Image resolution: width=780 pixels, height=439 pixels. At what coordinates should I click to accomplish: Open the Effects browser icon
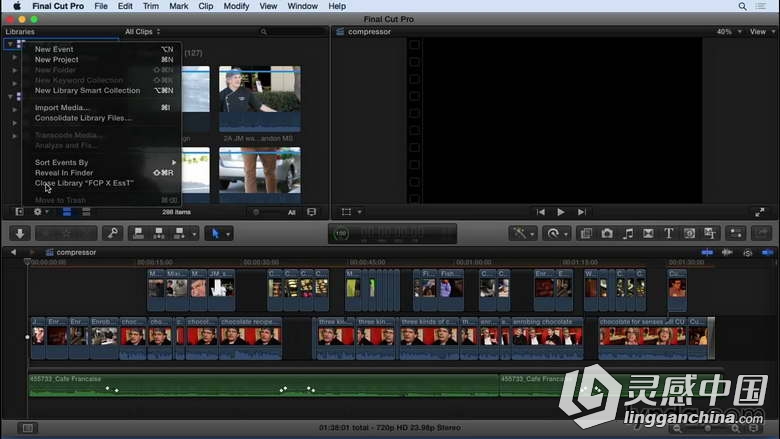(x=710, y=233)
